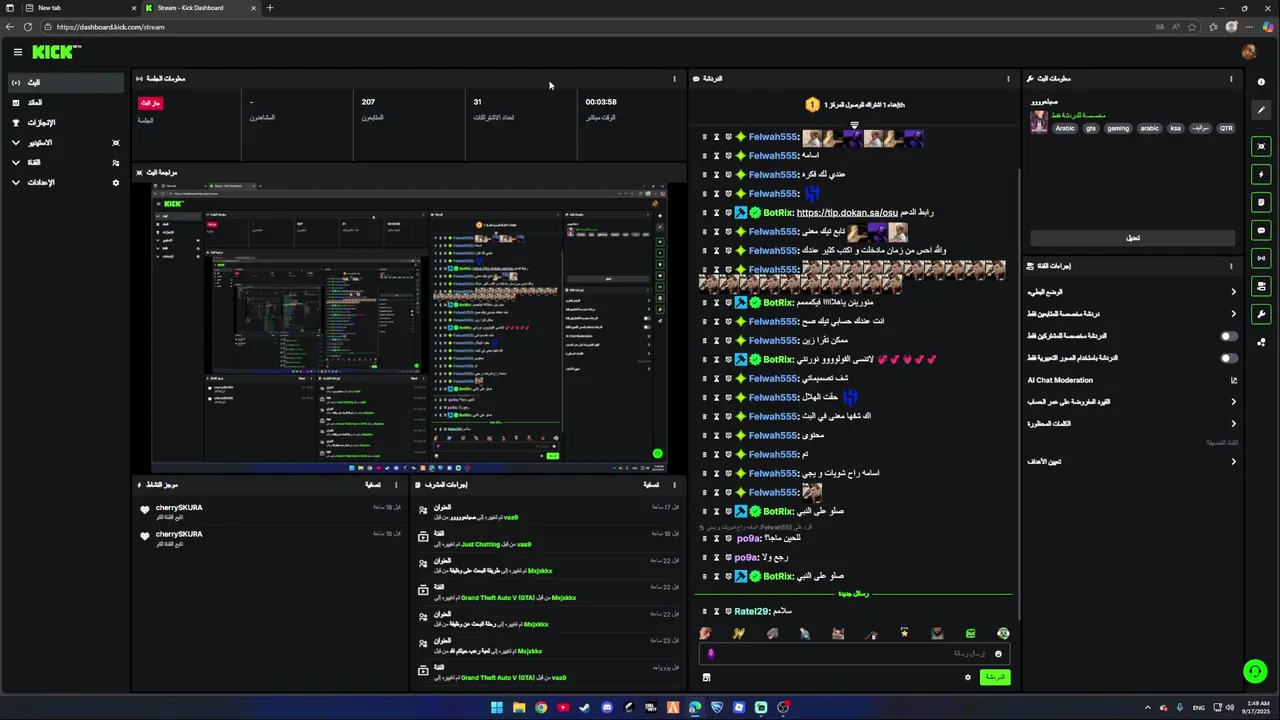The image size is (1280, 720).
Task: Toggle the wrench channel actions widget icon
Action: (x=1261, y=314)
